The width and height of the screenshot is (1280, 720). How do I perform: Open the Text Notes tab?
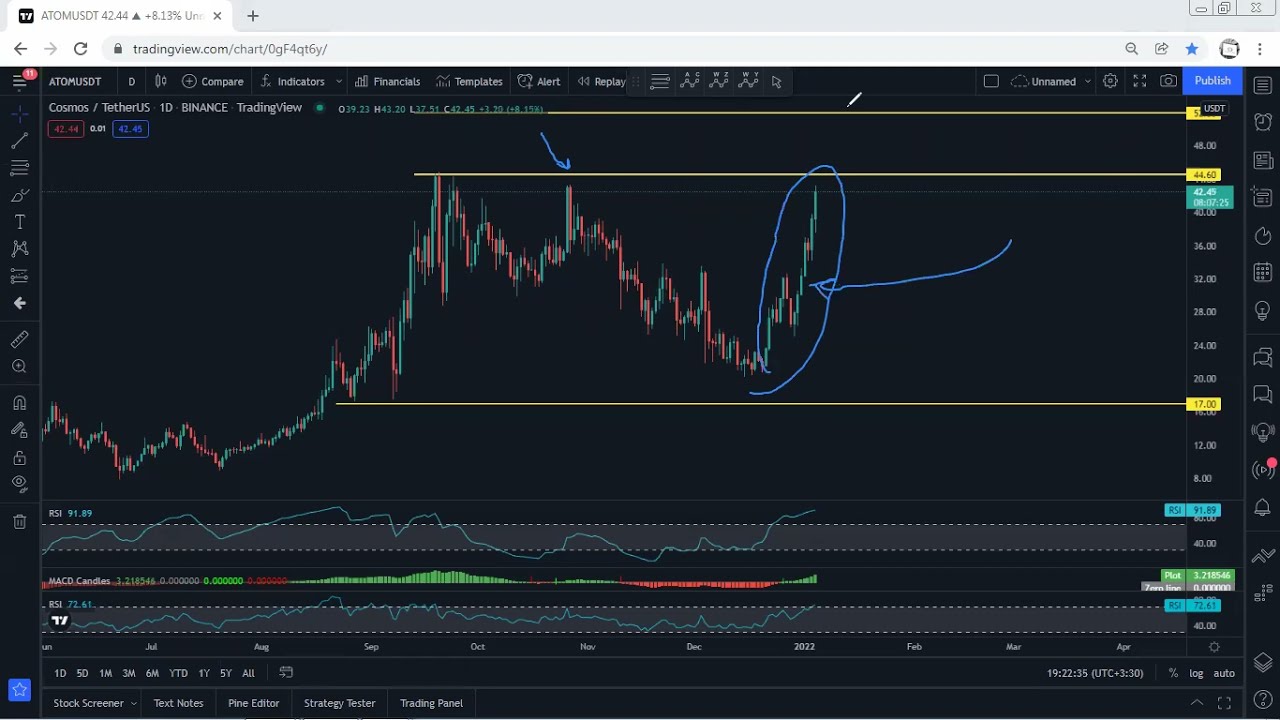178,703
